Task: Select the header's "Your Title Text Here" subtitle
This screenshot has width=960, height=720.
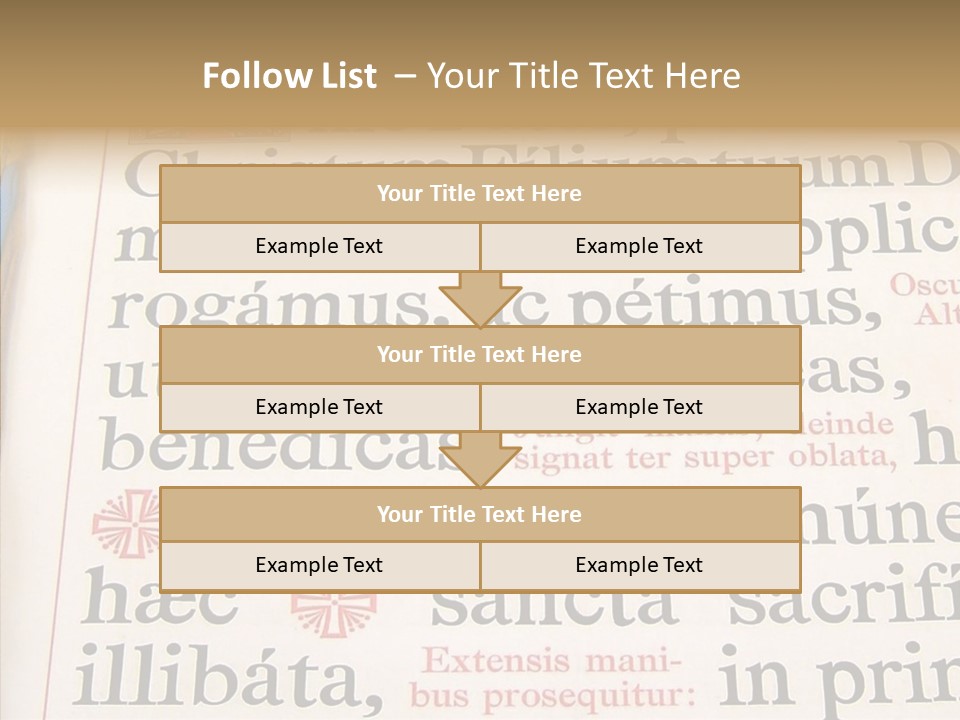Action: [583, 76]
